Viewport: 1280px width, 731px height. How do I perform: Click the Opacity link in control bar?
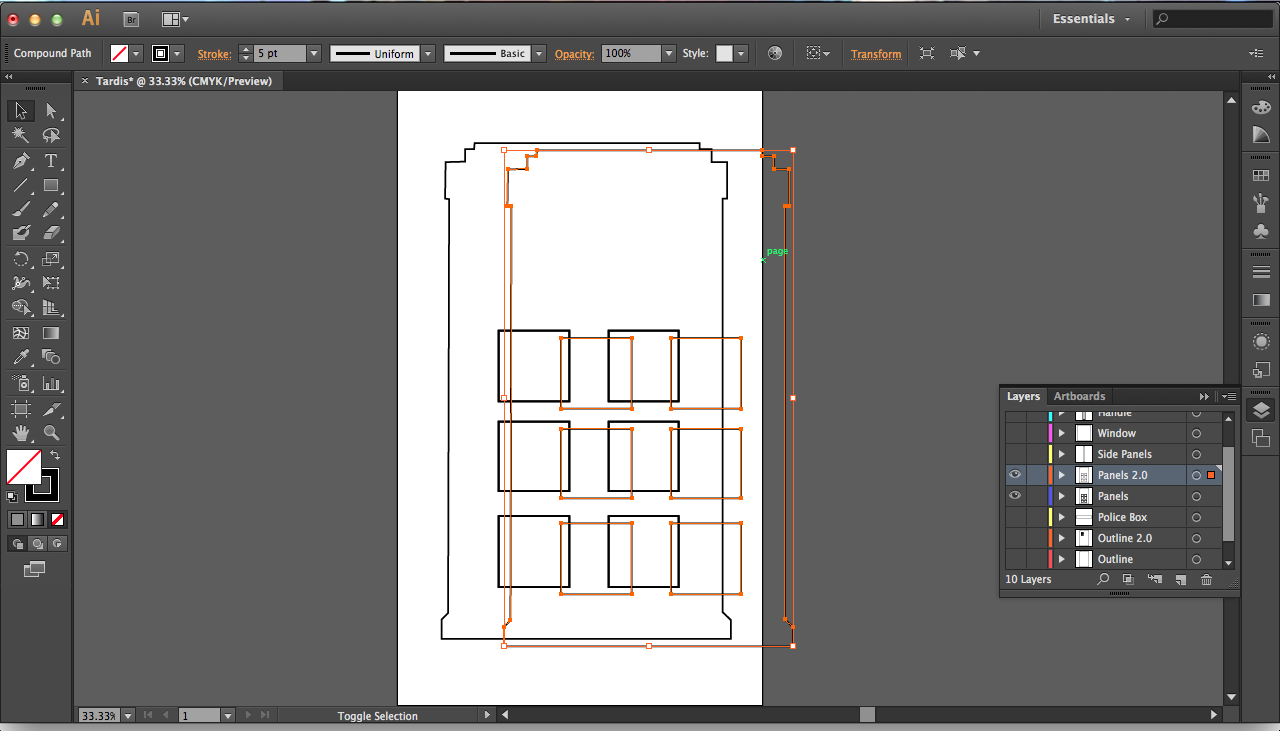(x=574, y=54)
